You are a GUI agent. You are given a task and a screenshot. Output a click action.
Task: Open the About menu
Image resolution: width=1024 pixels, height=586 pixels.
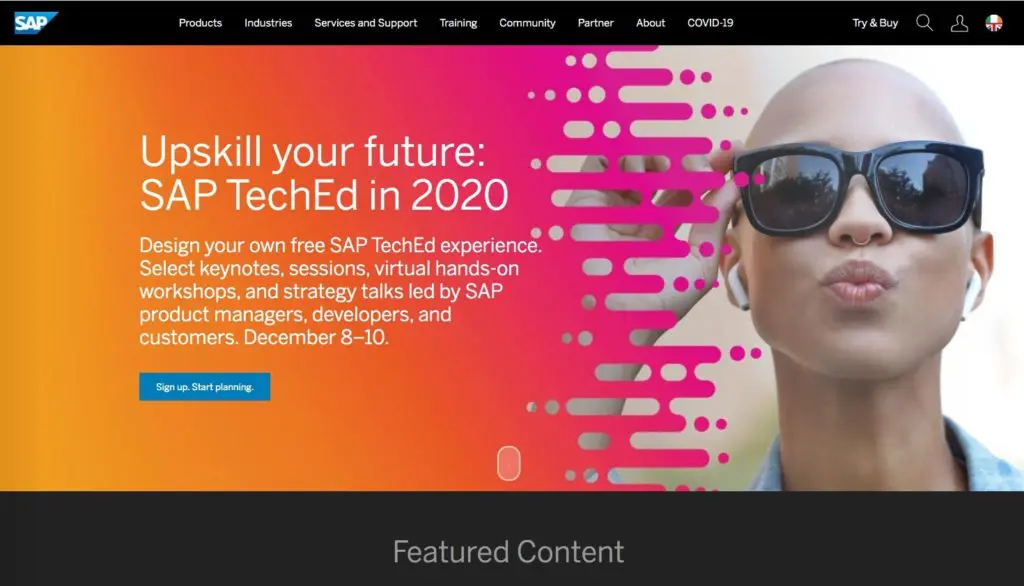[x=650, y=23]
